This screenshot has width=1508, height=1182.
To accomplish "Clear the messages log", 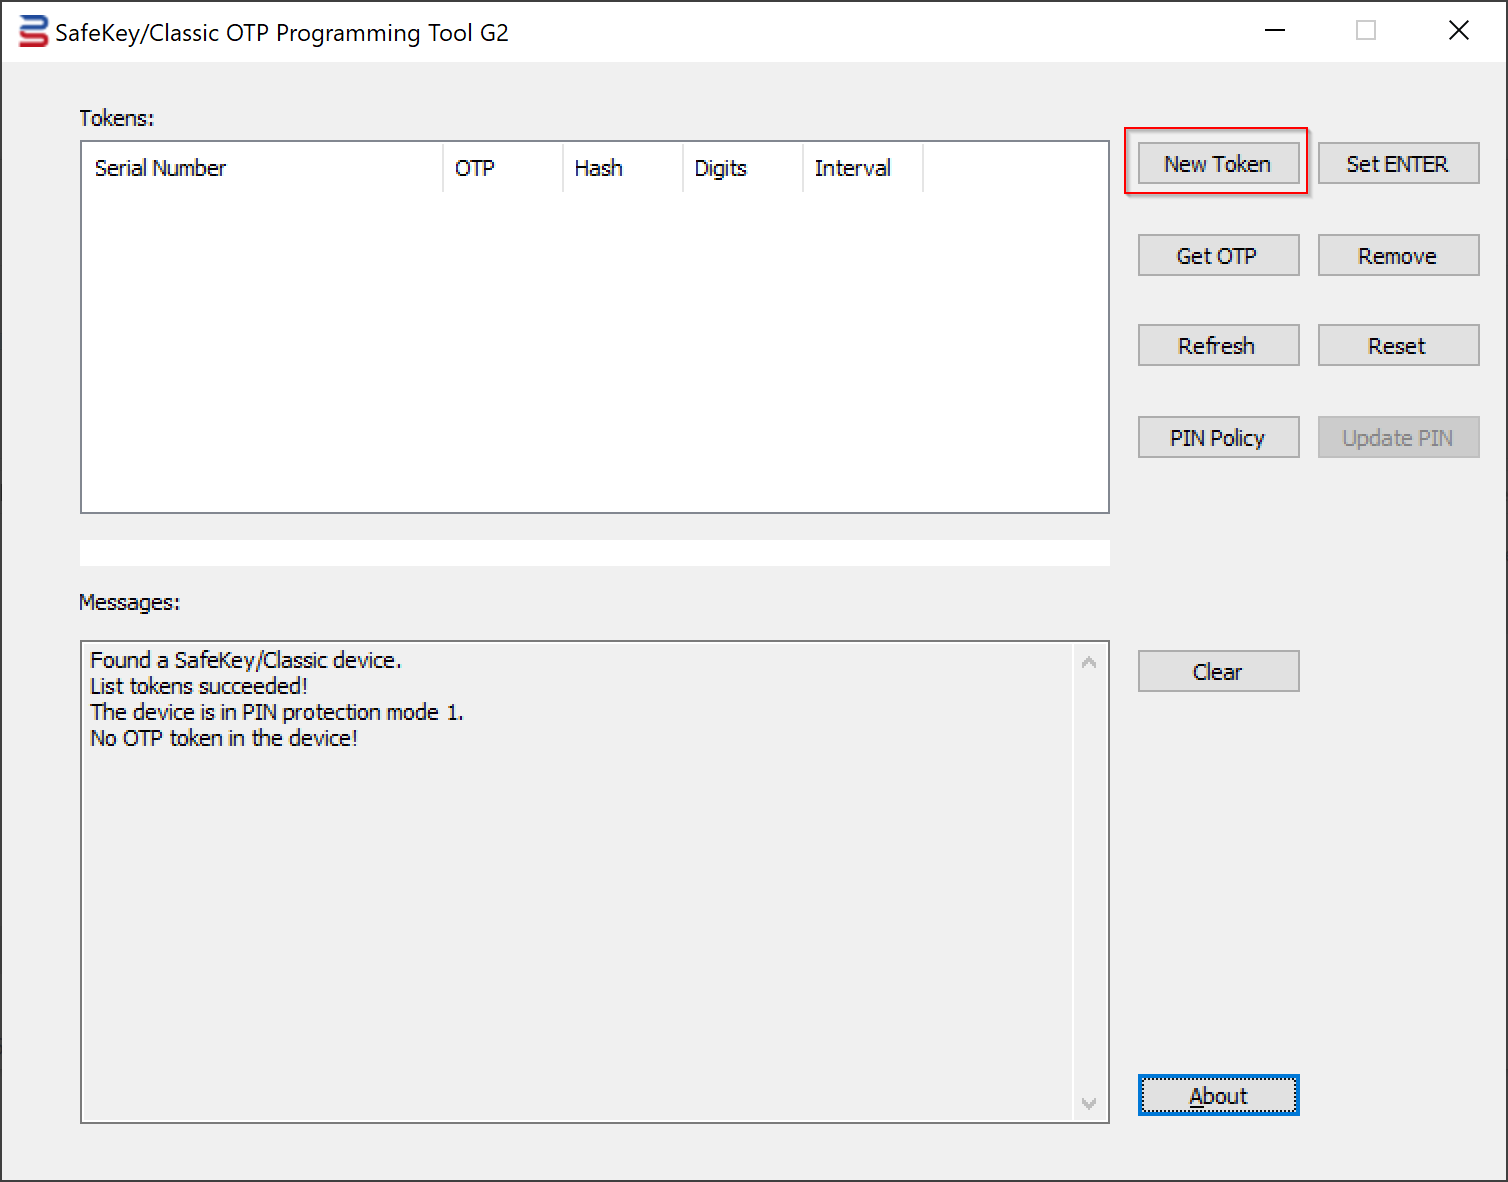I will tap(1217, 672).
